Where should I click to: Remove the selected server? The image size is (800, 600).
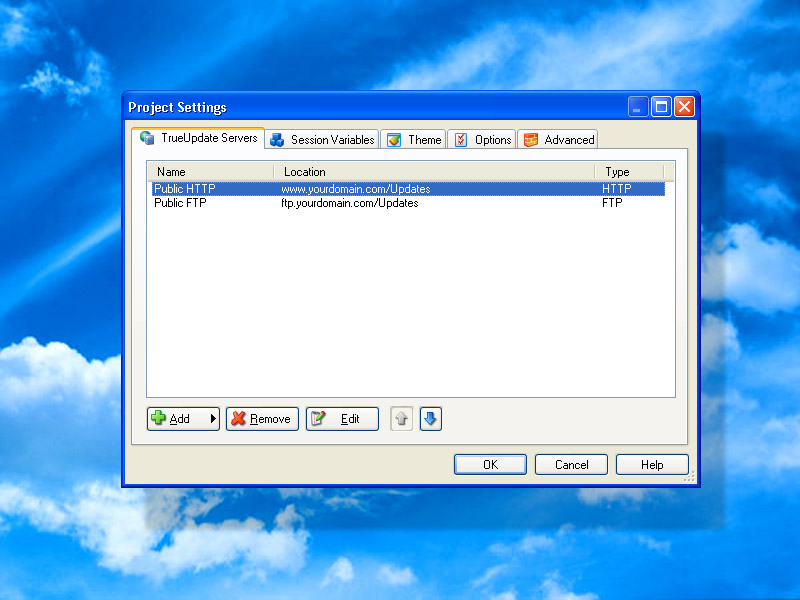pos(262,419)
